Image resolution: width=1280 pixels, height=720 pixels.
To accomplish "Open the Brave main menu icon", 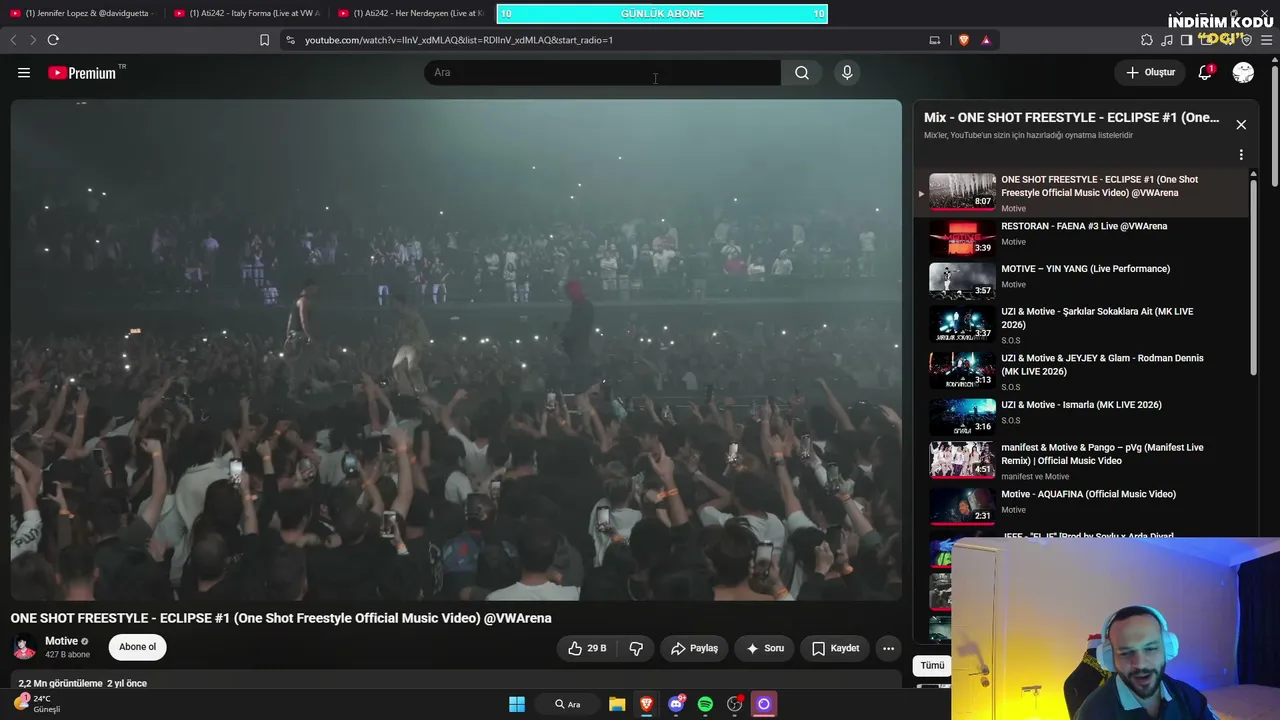I will coord(1267,40).
